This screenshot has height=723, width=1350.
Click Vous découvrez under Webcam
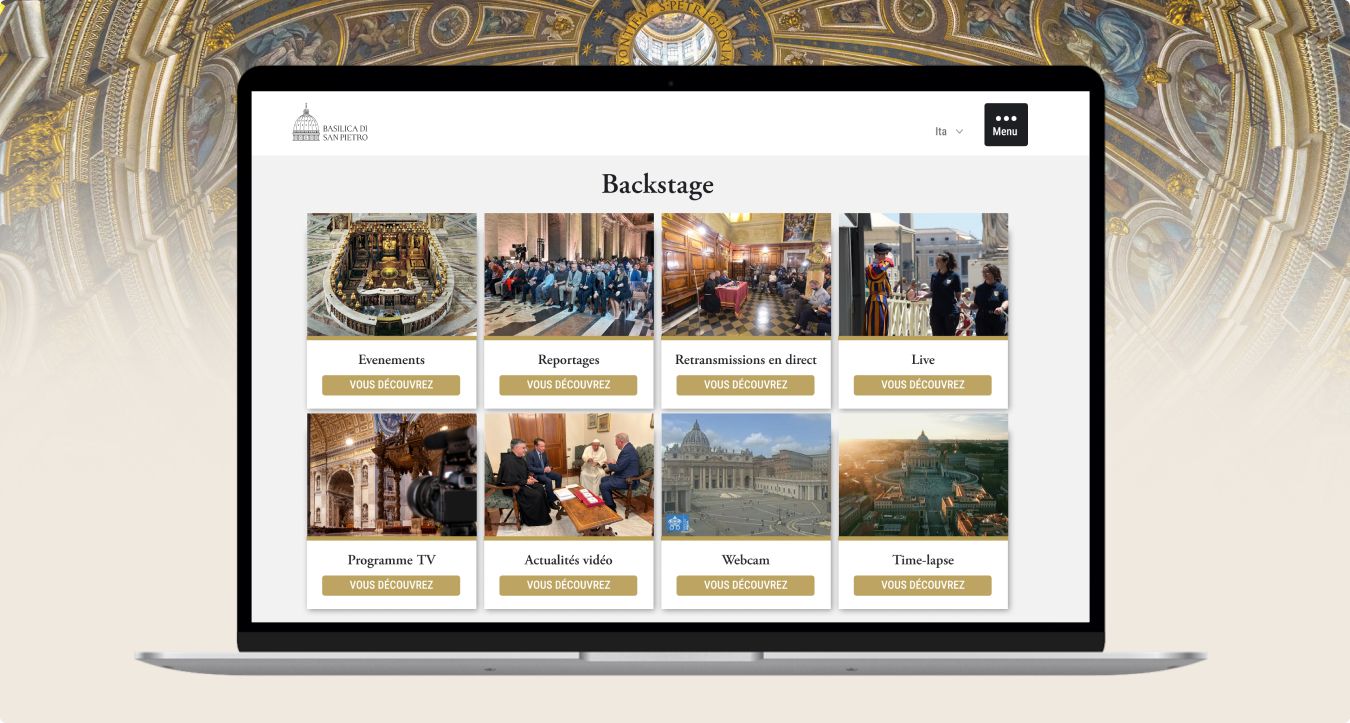pos(745,585)
